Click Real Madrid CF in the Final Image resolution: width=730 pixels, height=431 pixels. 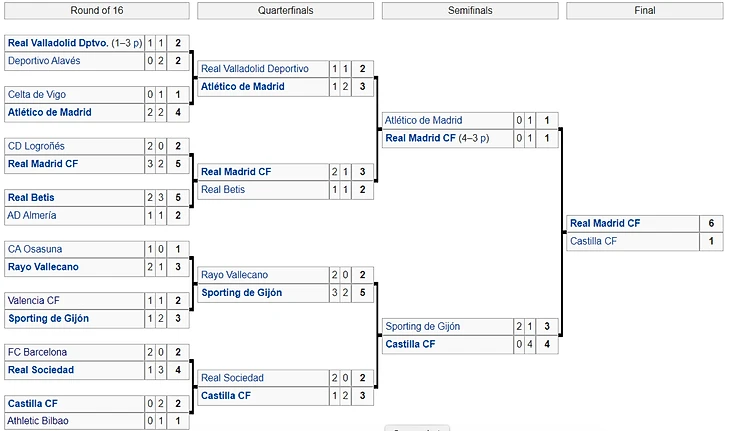coord(605,224)
